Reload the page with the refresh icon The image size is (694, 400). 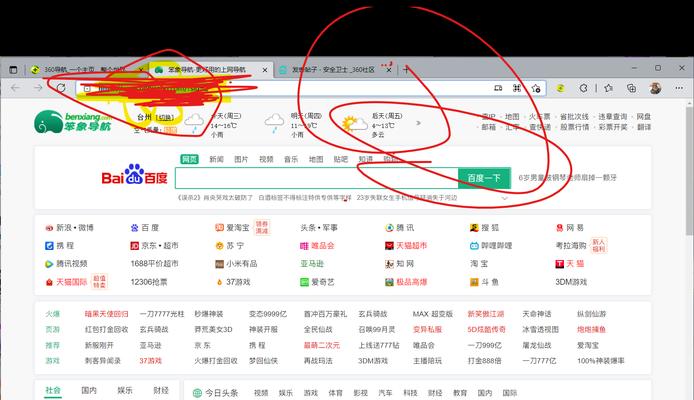(x=61, y=88)
